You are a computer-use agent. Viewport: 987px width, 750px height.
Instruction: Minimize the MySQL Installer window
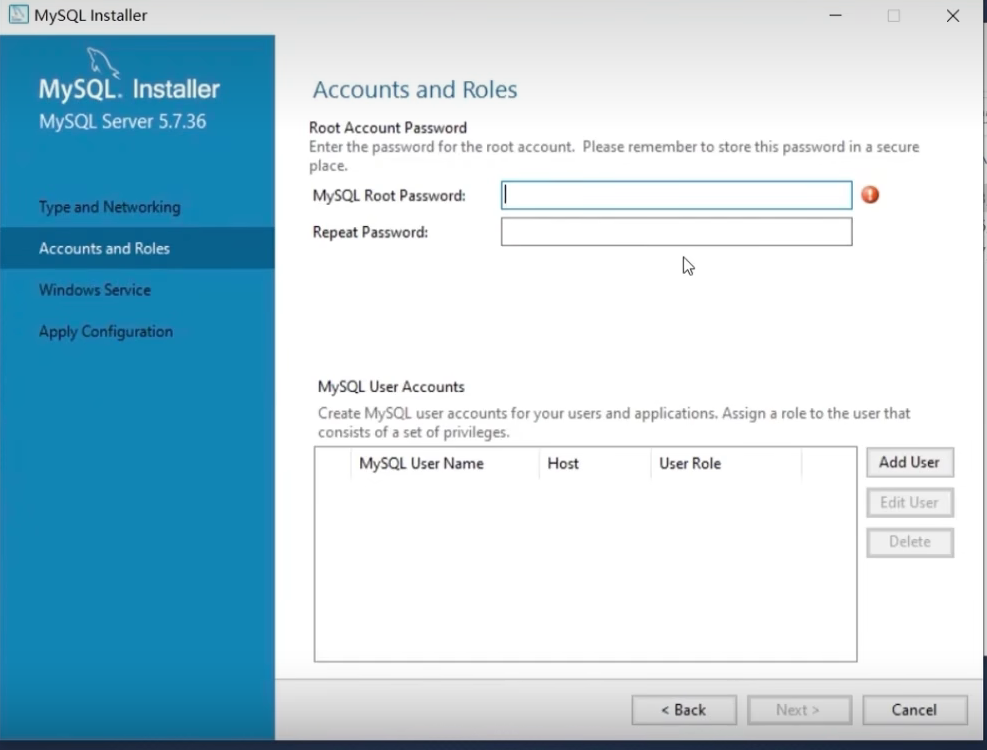click(x=835, y=15)
